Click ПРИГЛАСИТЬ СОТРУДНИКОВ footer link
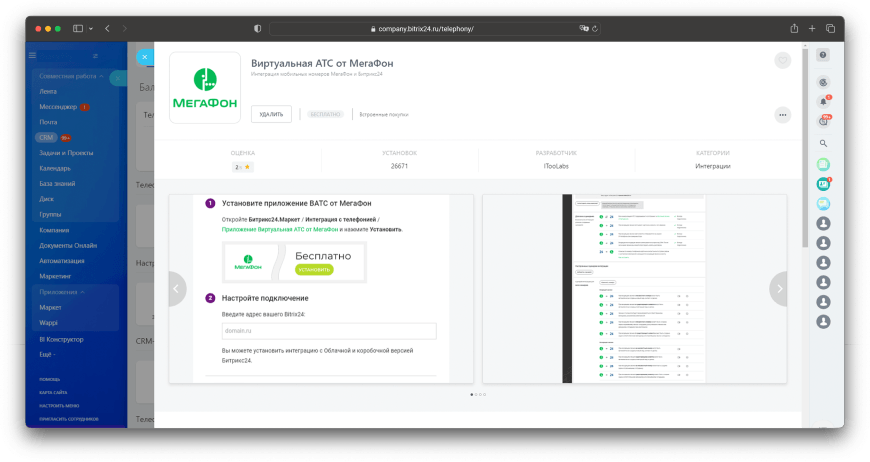 [69, 419]
